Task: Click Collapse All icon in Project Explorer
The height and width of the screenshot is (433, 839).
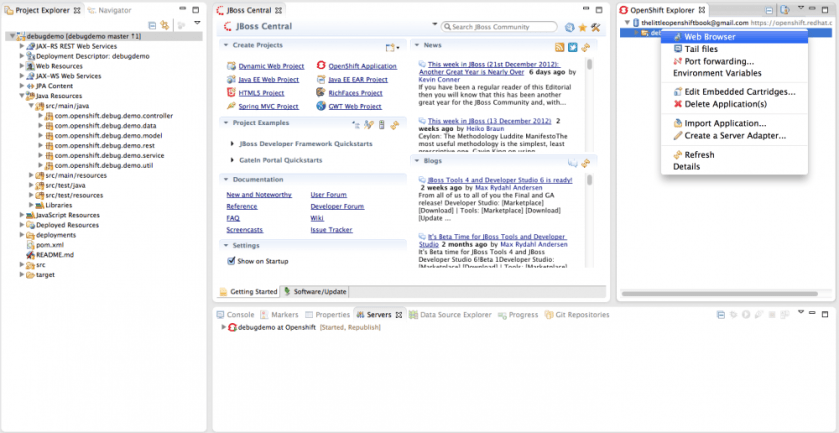Action: click(152, 24)
